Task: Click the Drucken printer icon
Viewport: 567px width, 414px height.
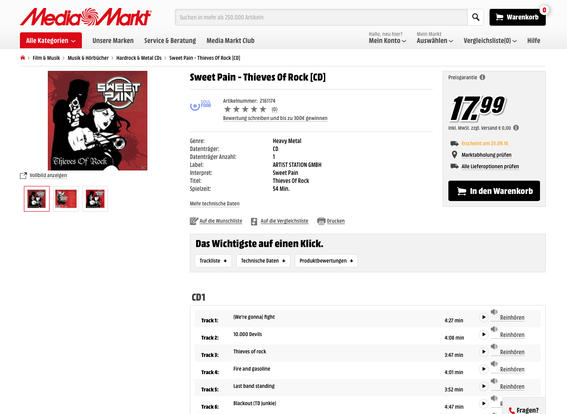Action: [x=321, y=221]
